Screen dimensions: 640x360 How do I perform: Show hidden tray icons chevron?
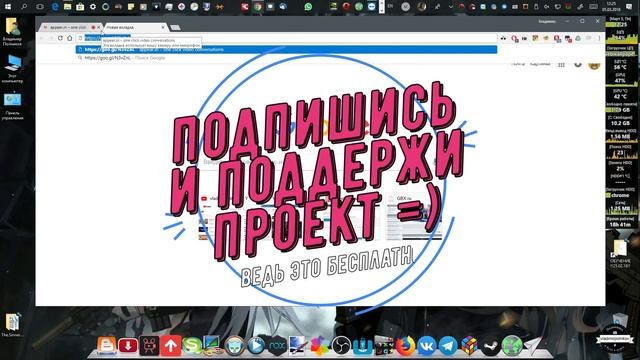[451, 7]
